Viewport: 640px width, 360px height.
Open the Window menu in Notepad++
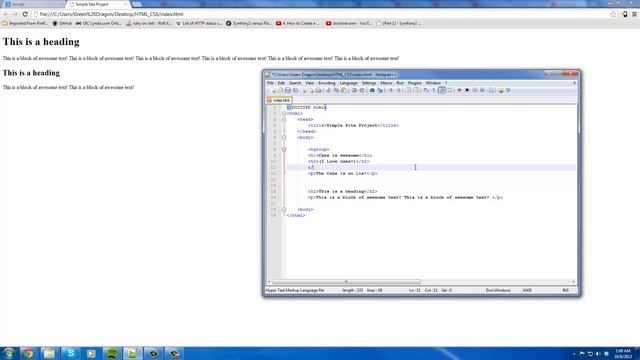433,83
